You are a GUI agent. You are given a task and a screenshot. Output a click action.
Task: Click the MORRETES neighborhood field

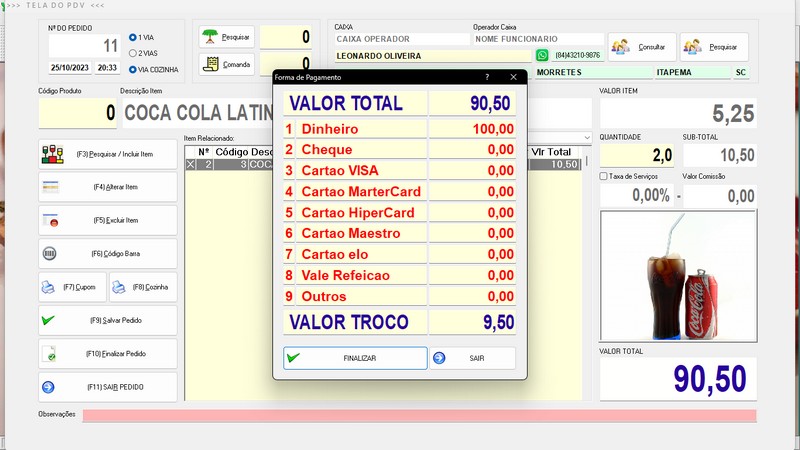tap(593, 72)
